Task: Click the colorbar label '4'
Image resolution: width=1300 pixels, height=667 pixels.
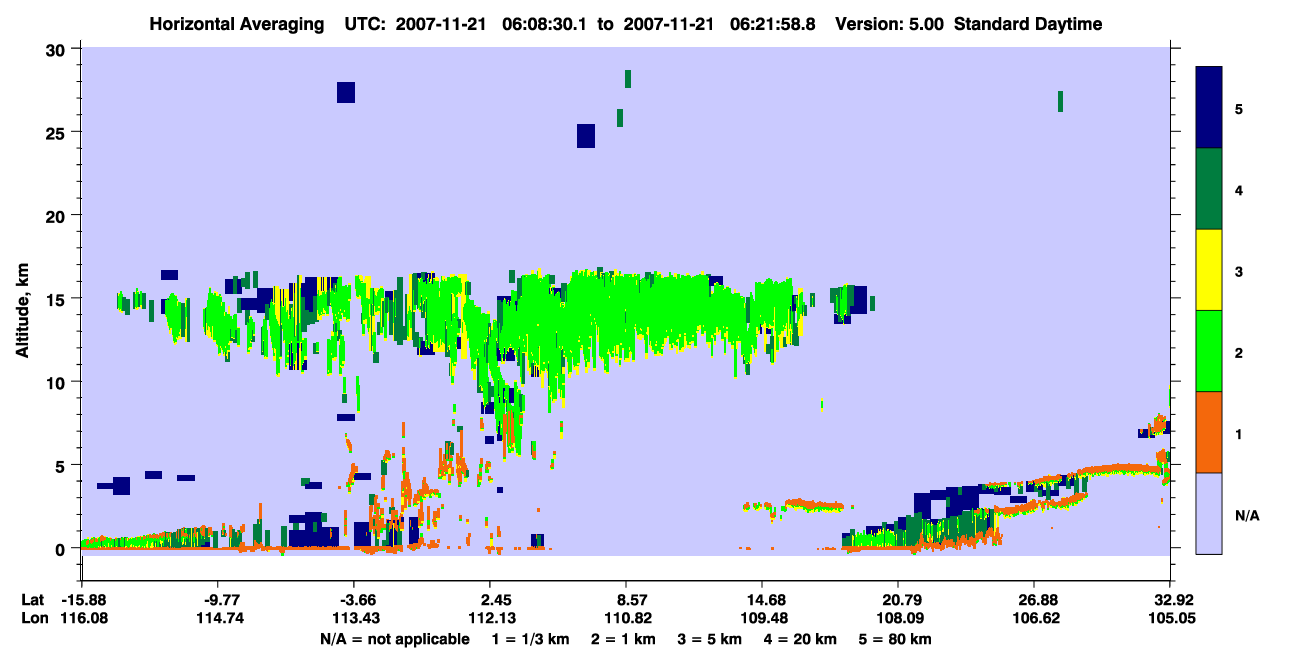Action: point(1238,190)
